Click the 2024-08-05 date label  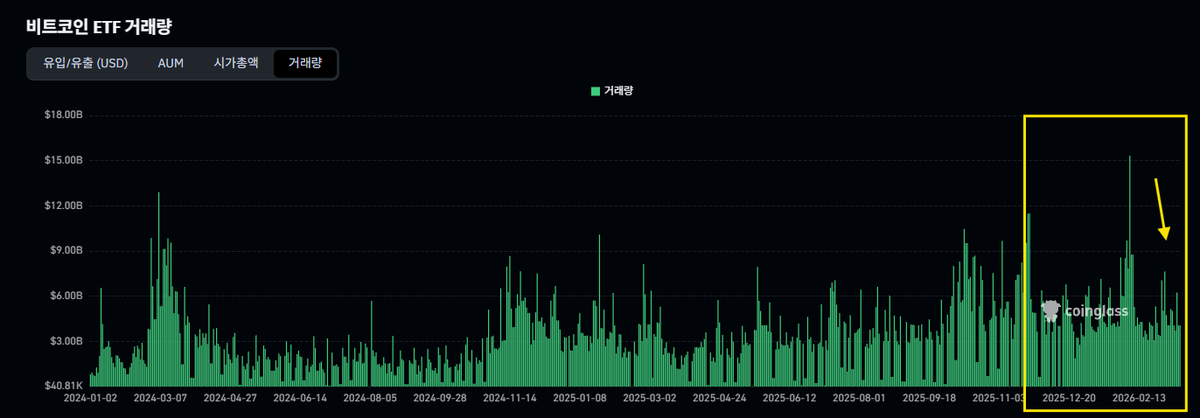click(370, 397)
